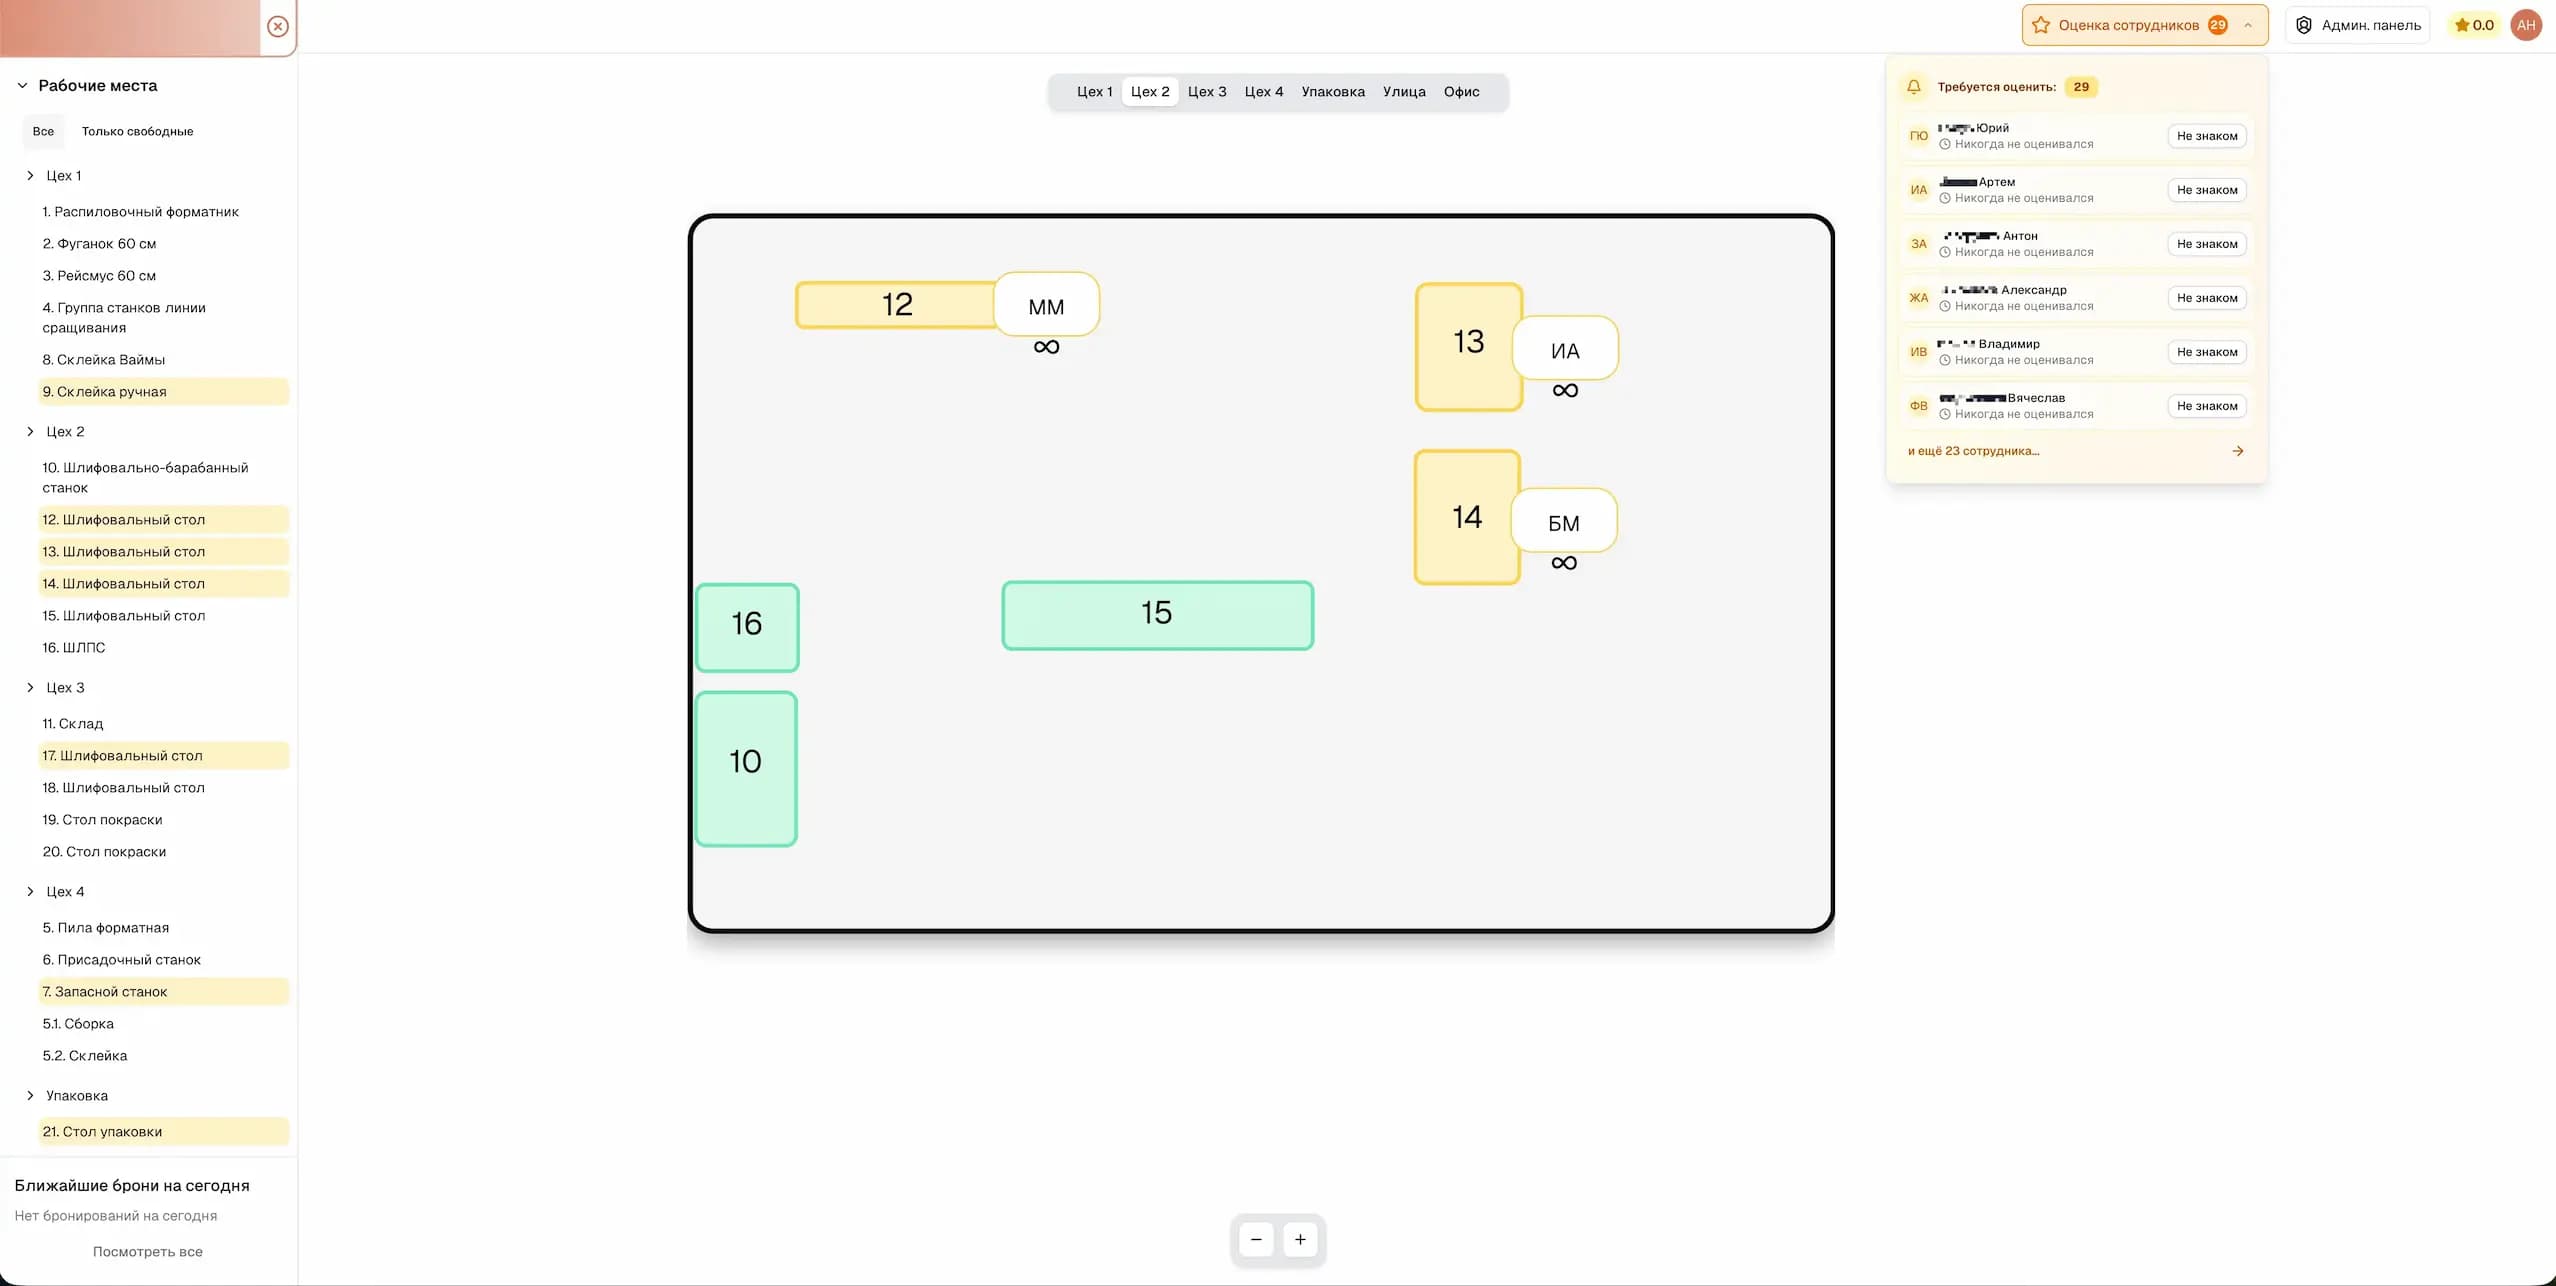Image resolution: width=2556 pixels, height=1286 pixels.
Task: Open the АН user avatar menu
Action: click(2526, 25)
